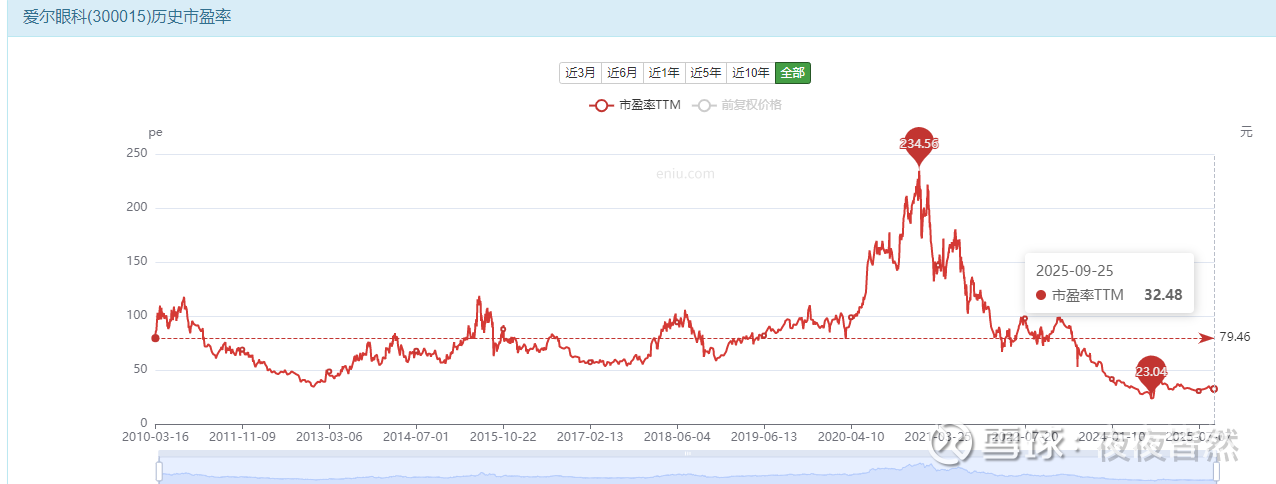This screenshot has height=484, width=1276.
Task: Click the 234.56 maximum PE marker pin
Action: pos(919,144)
